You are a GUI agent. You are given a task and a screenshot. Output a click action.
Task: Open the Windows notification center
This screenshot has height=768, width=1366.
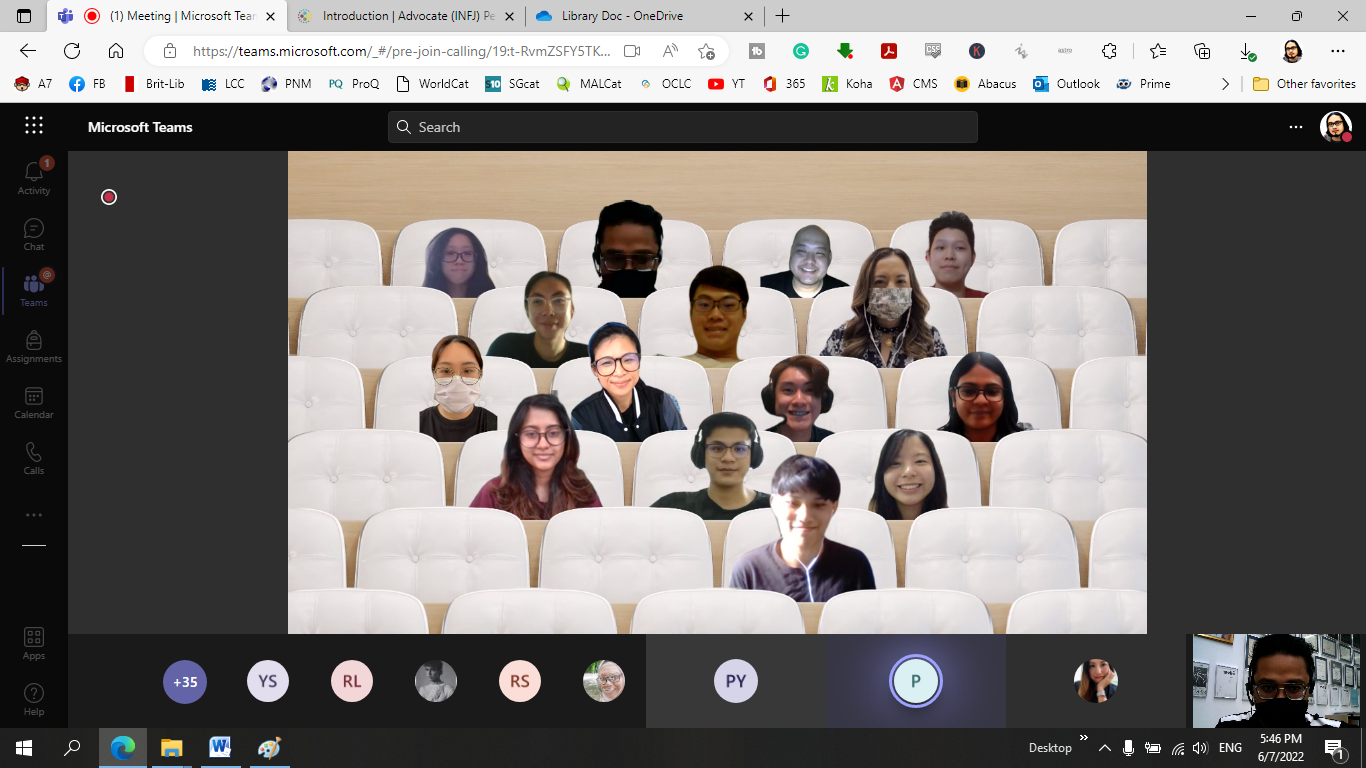tap(1334, 747)
